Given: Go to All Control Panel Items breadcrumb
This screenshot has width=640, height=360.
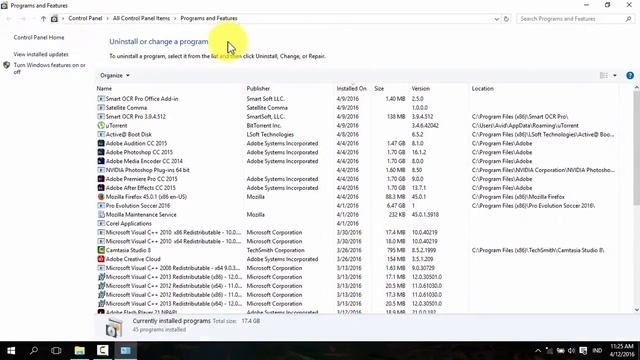Looking at the screenshot, I should [x=141, y=18].
